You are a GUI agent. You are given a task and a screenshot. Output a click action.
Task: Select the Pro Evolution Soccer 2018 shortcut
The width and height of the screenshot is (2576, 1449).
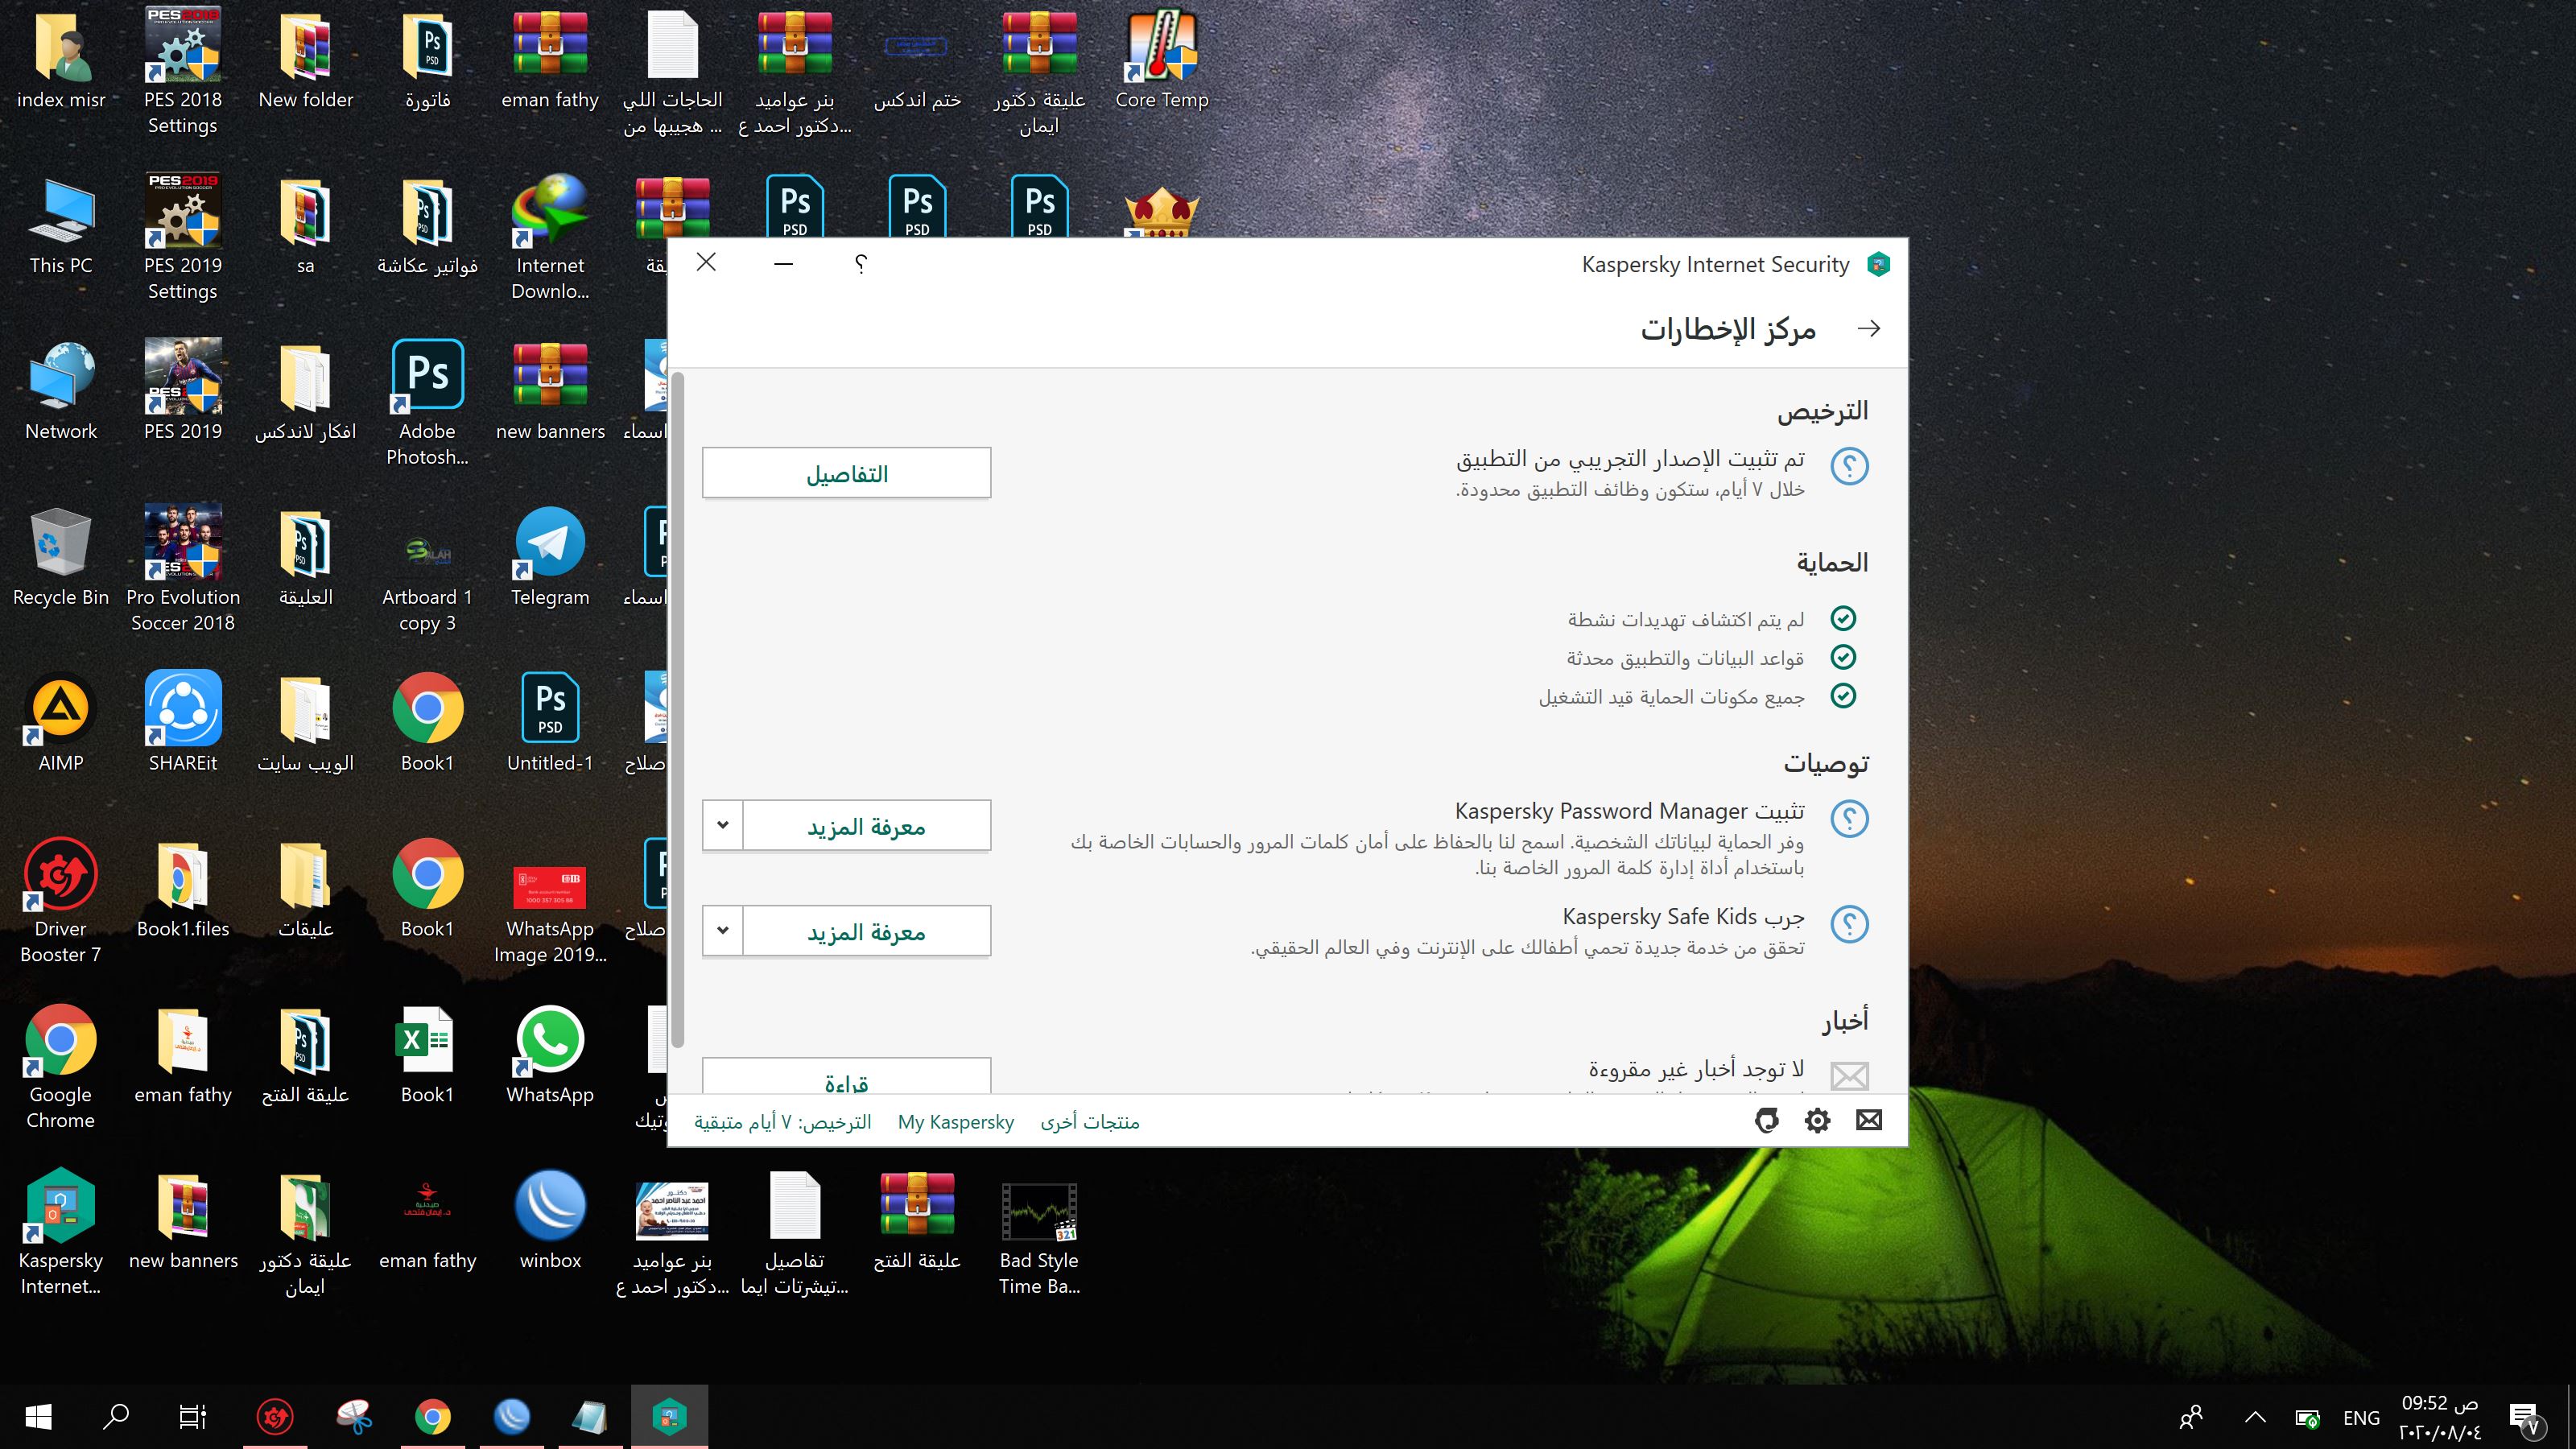coord(183,568)
